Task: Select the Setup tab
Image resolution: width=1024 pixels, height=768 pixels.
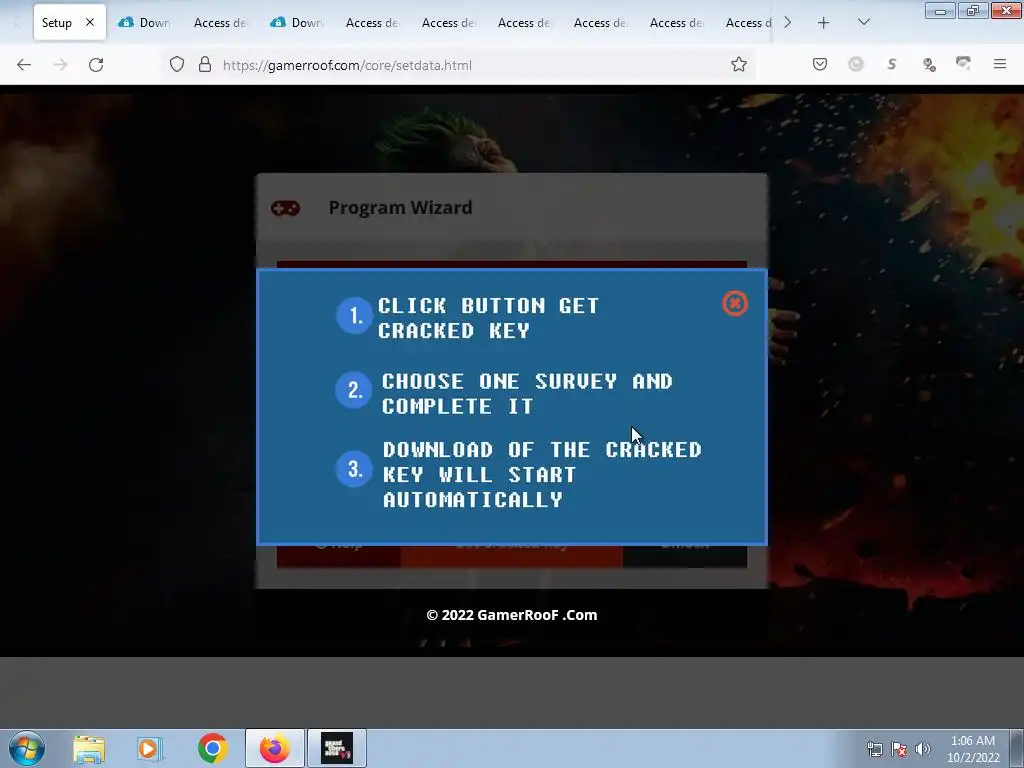Action: (70, 23)
